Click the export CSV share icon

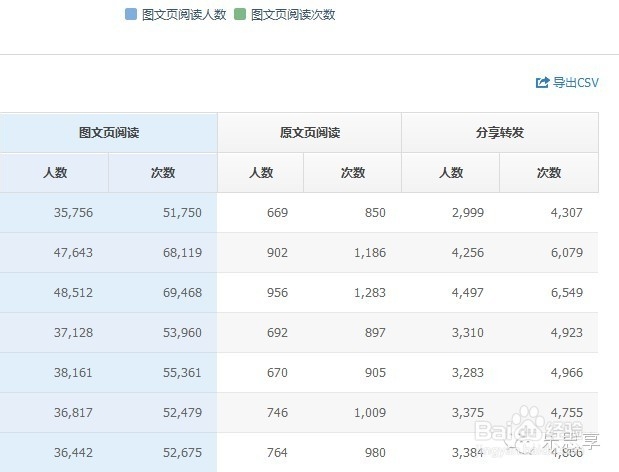tap(542, 82)
